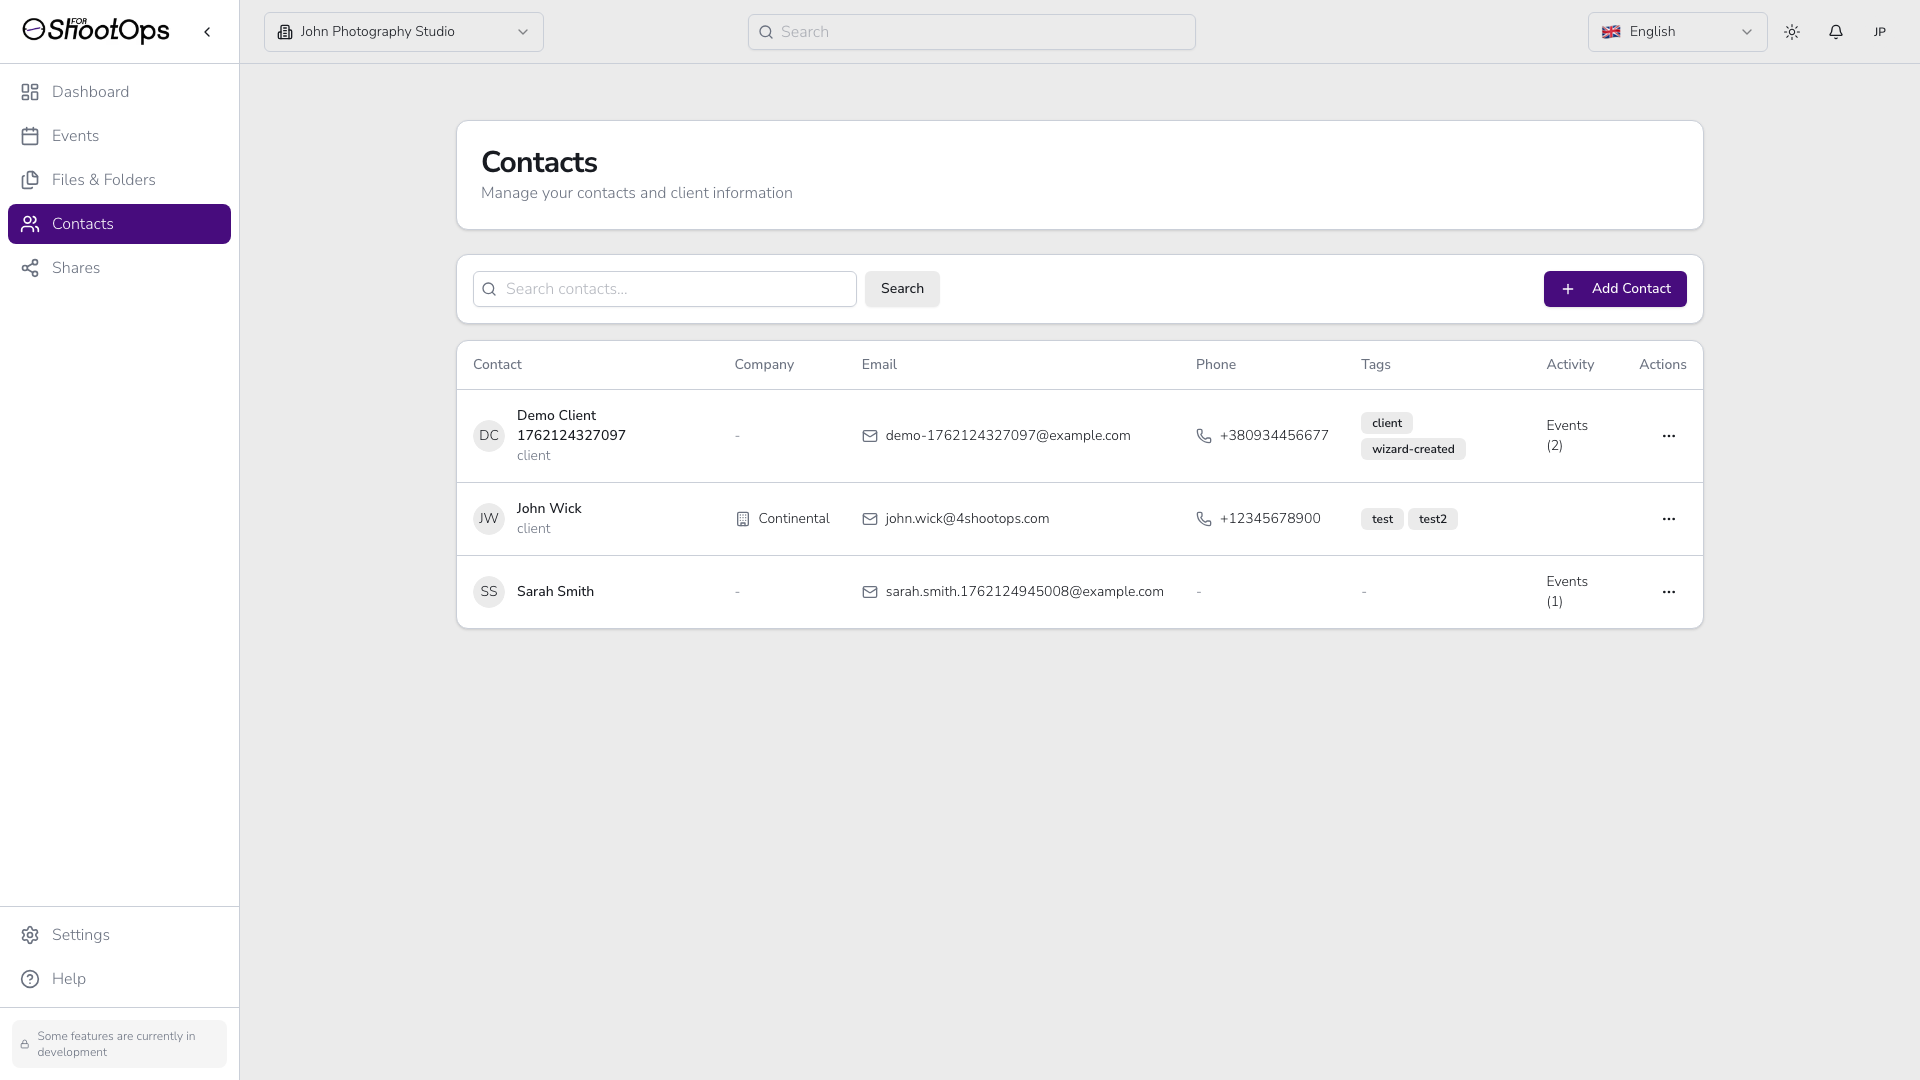
Task: Open the actions menu for Sarah Smith
Action: 1668,592
